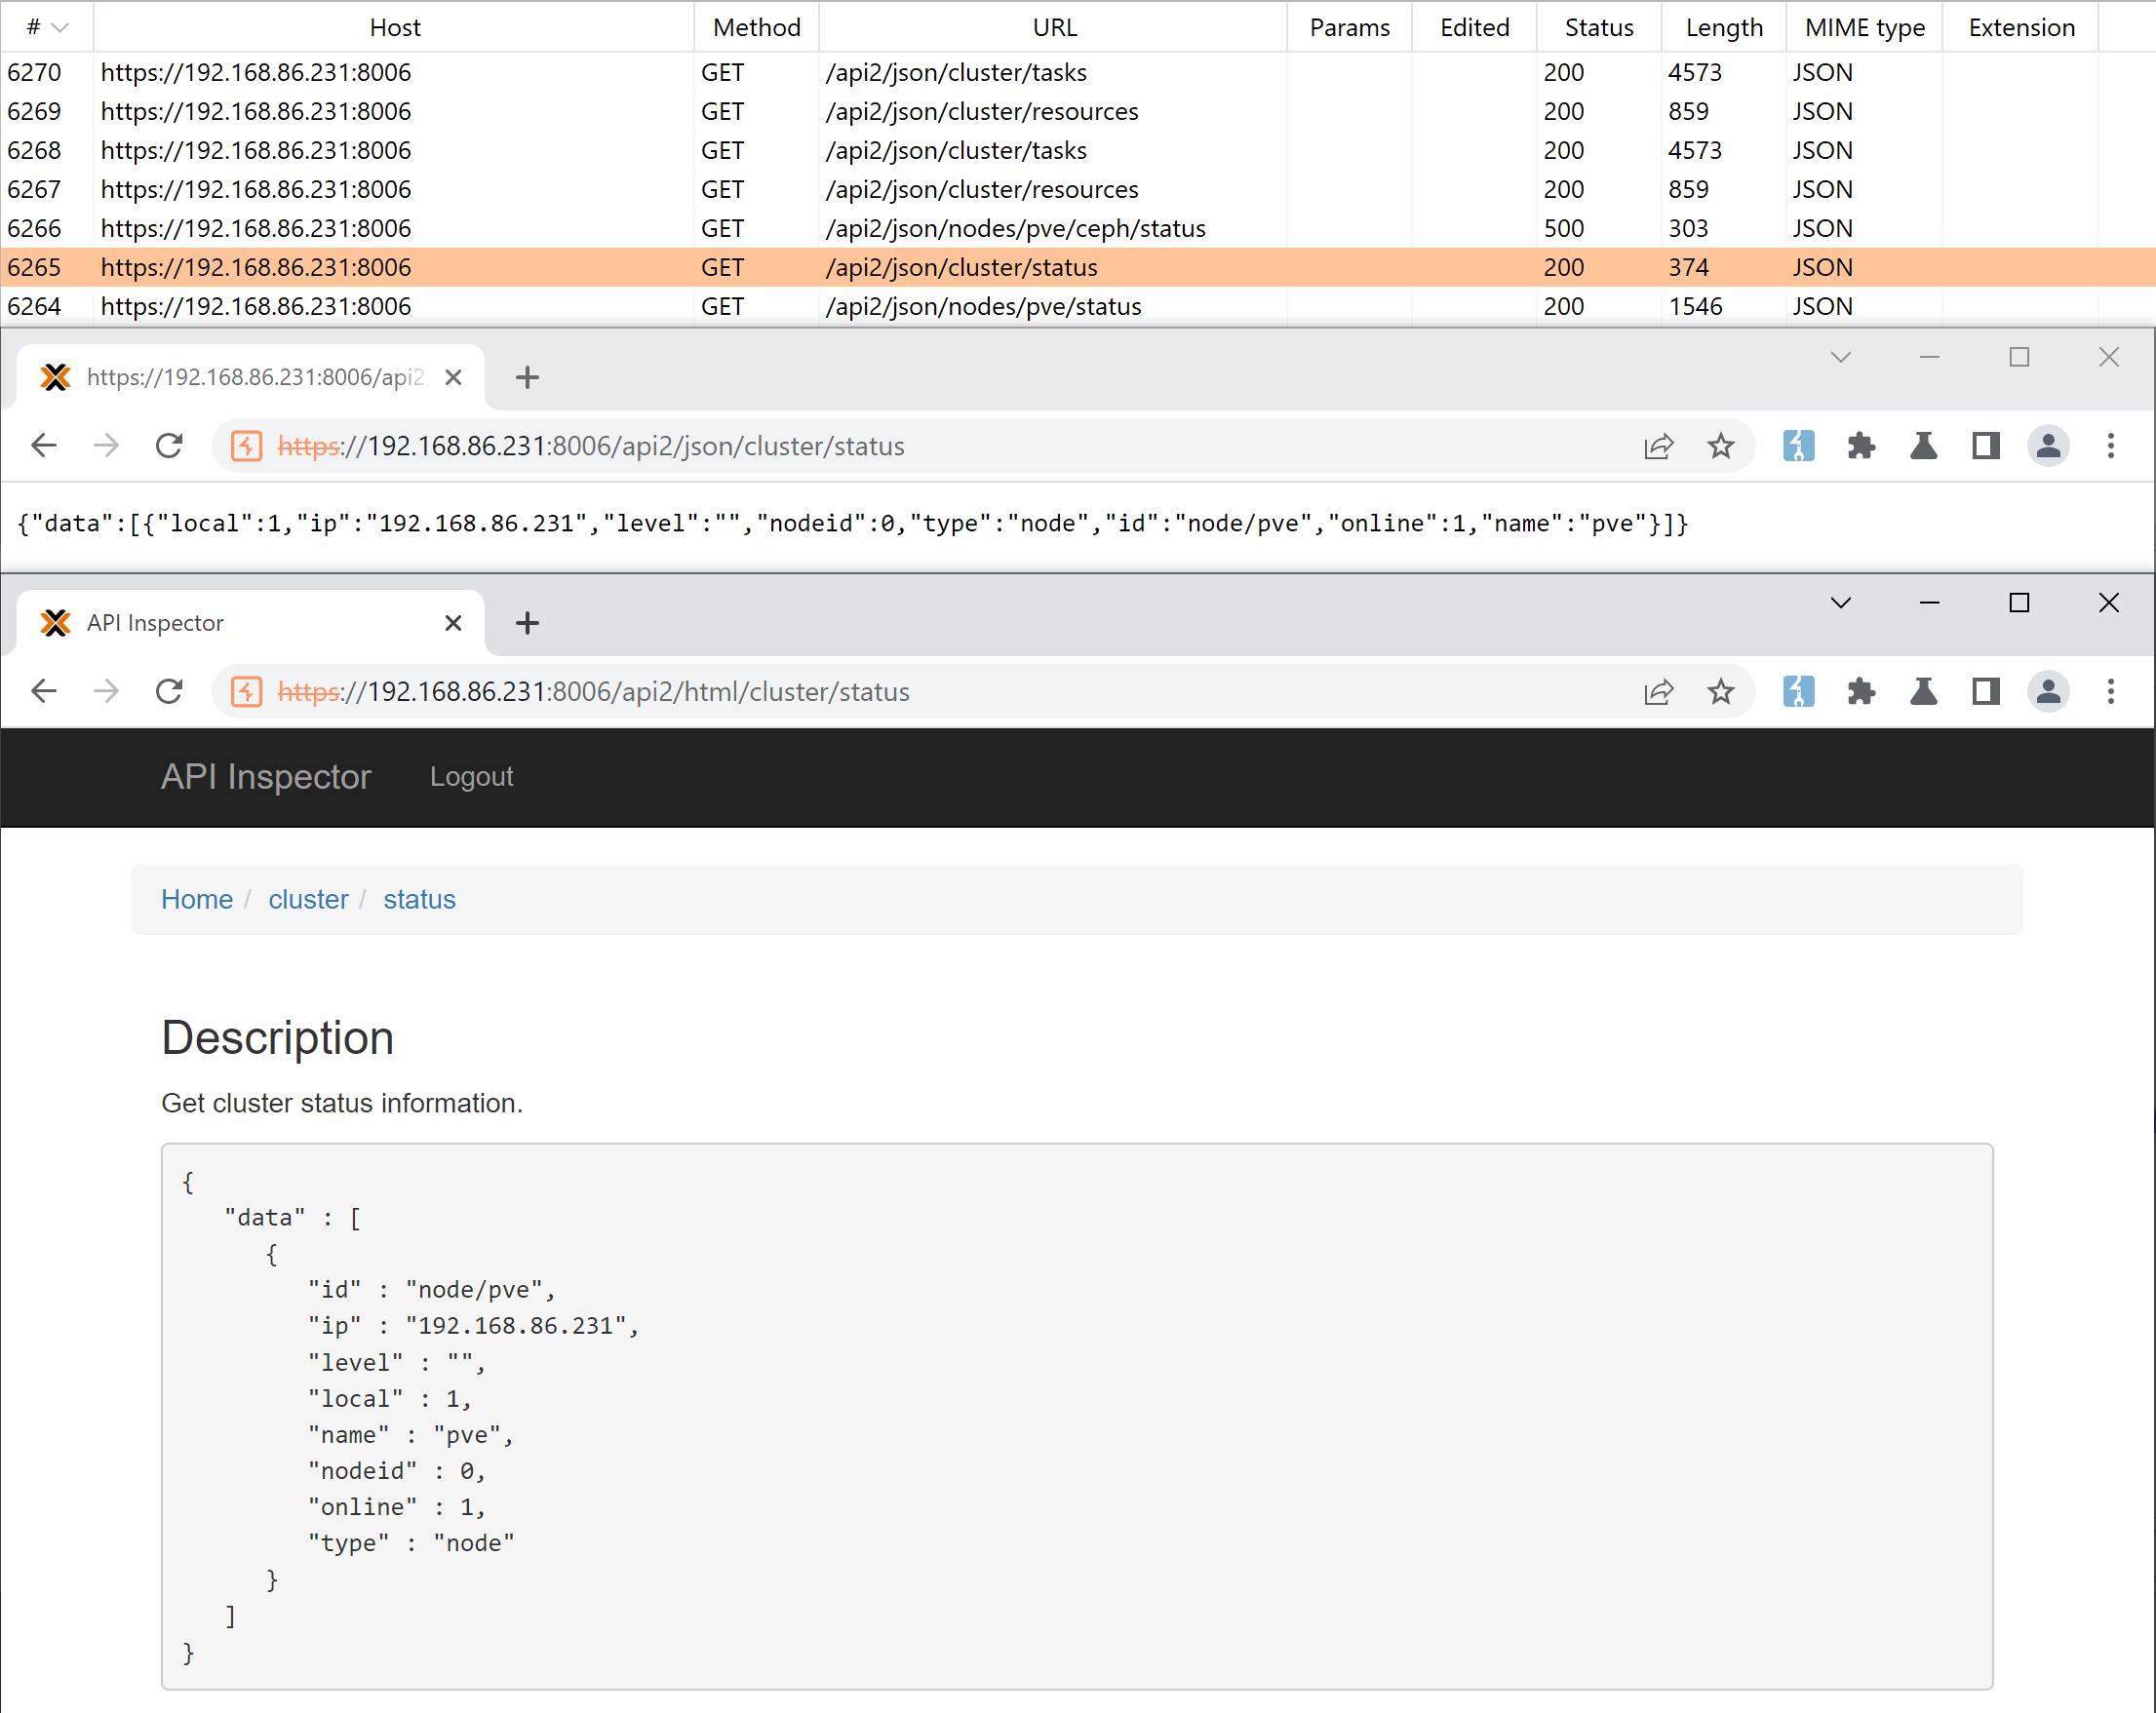Open side panel icon in API Inspector window
2156x1713 pixels.
(x=1985, y=692)
